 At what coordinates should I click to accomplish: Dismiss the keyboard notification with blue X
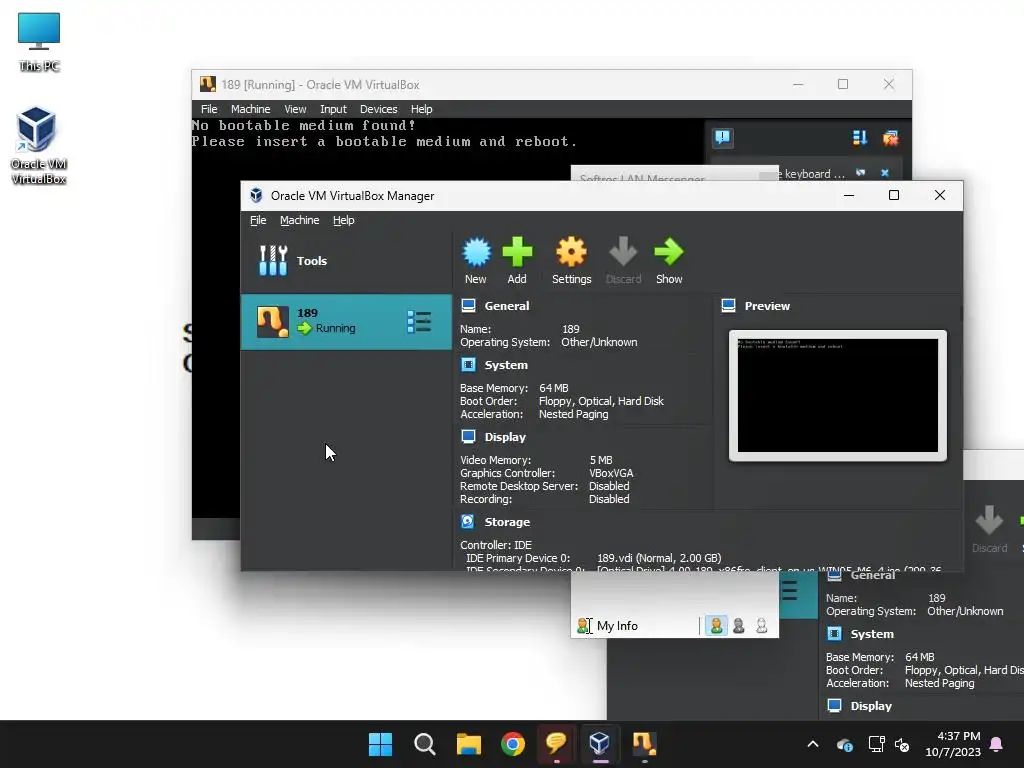tap(885, 173)
